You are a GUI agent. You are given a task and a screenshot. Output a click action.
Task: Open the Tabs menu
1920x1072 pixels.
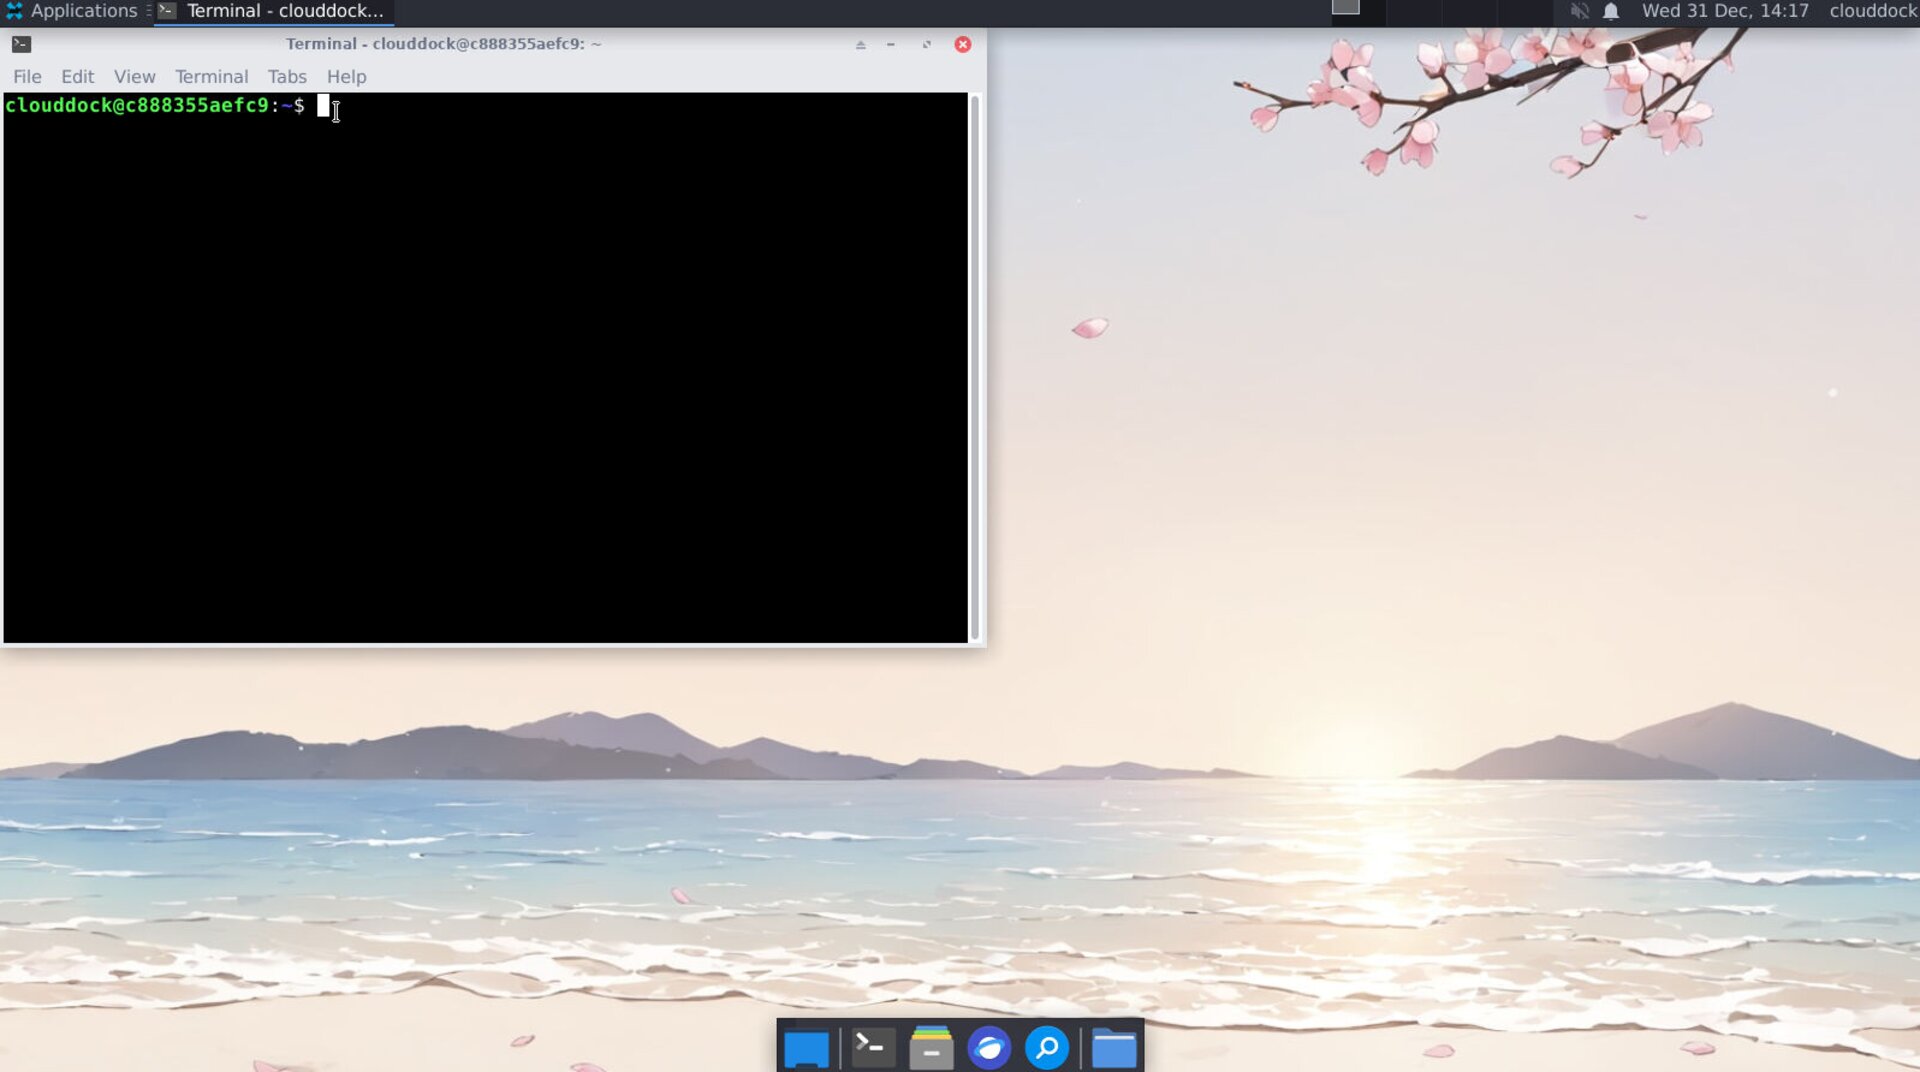click(287, 77)
